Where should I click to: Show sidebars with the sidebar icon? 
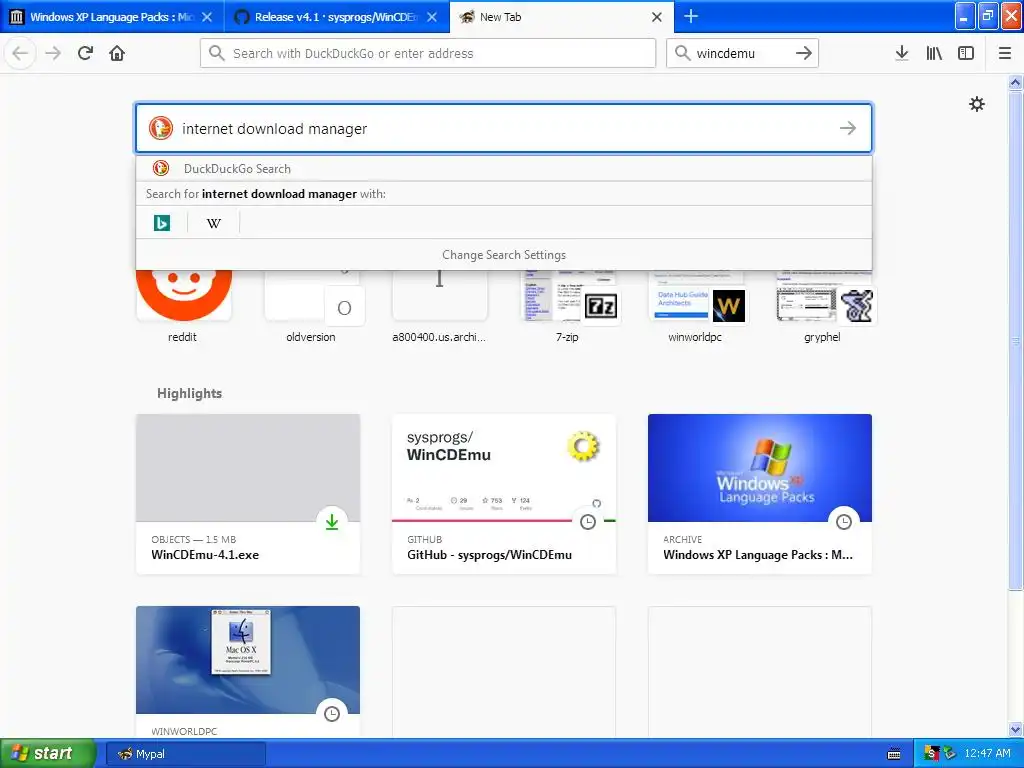965,53
